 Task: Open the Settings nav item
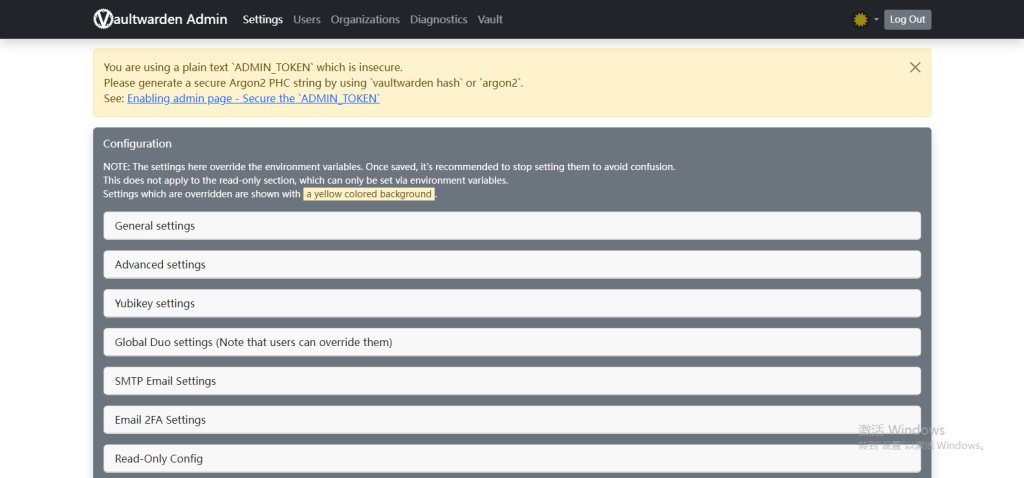[x=262, y=19]
